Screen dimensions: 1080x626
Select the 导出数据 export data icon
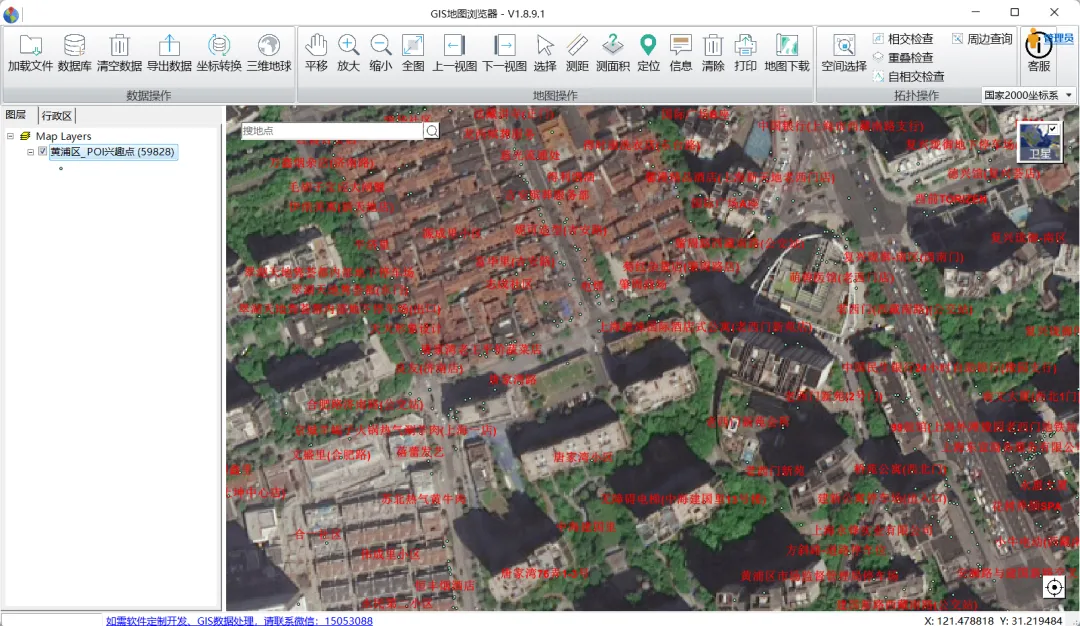[169, 45]
